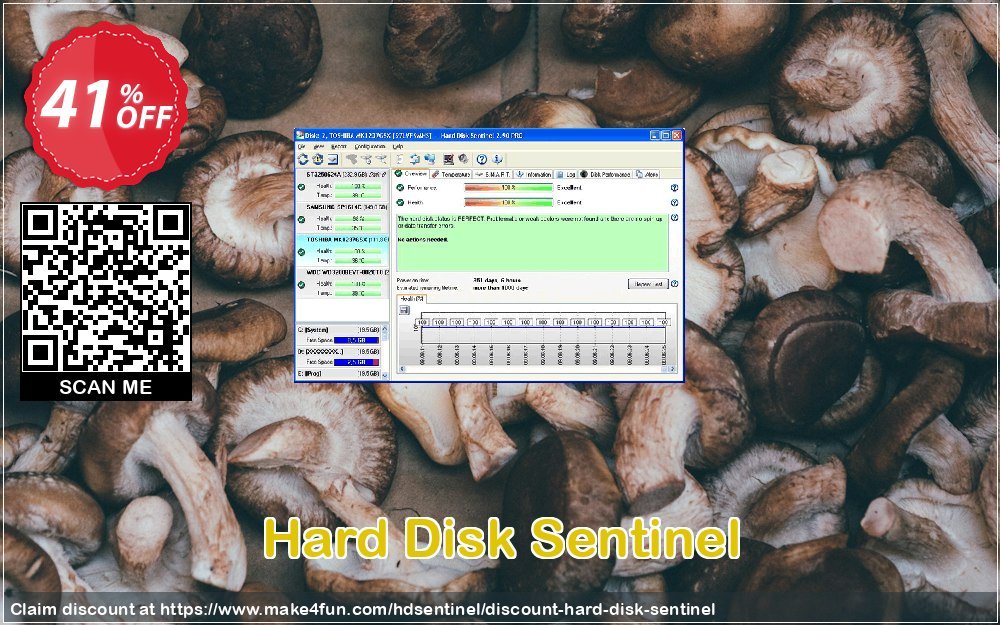Click the help icon beside the Performance bar
The image size is (1000, 625).
[675, 188]
